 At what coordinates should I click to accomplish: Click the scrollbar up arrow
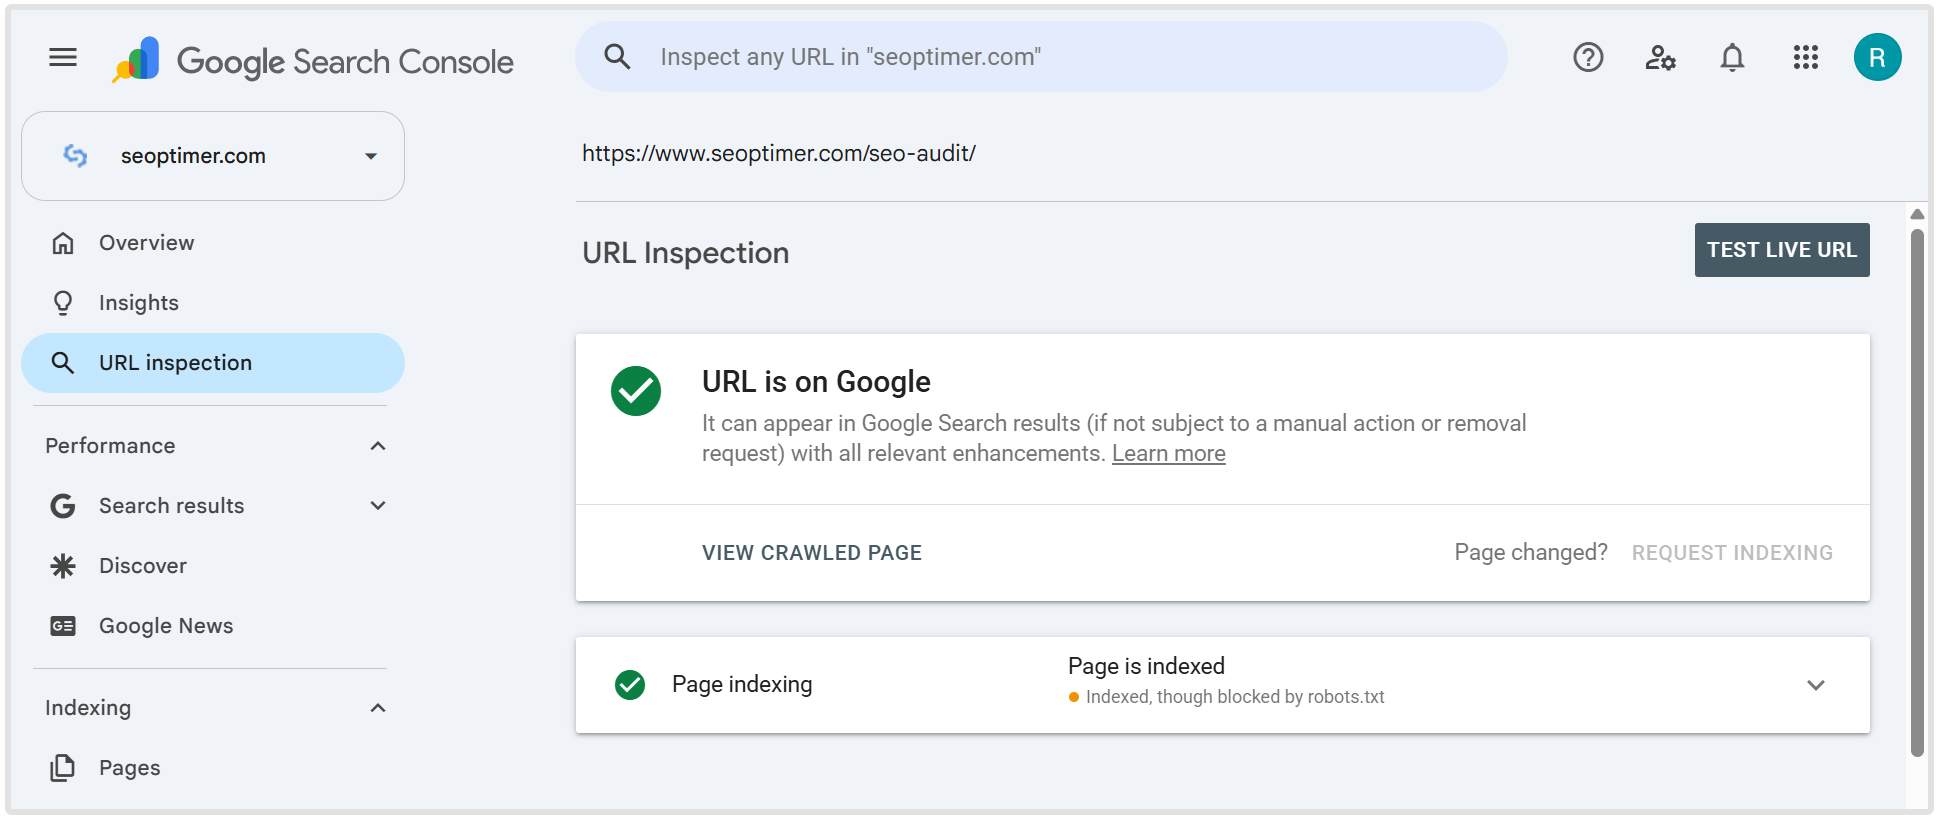(x=1917, y=214)
